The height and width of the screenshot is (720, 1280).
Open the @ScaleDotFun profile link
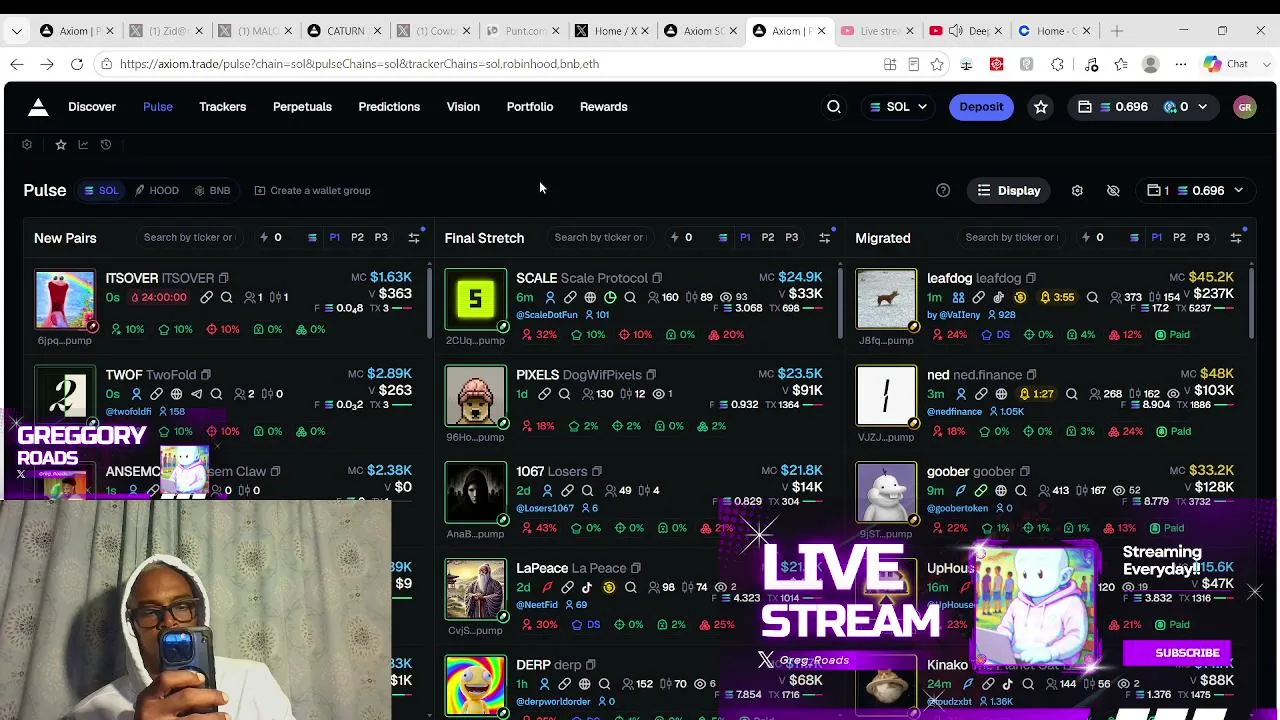click(x=547, y=315)
